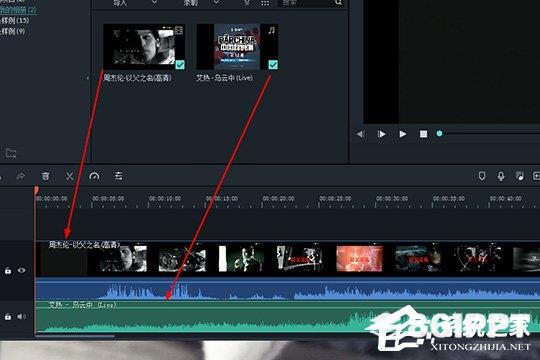Add a marker with the shield icon
Image resolution: width=540 pixels, height=360 pixels.
pyautogui.click(x=482, y=176)
